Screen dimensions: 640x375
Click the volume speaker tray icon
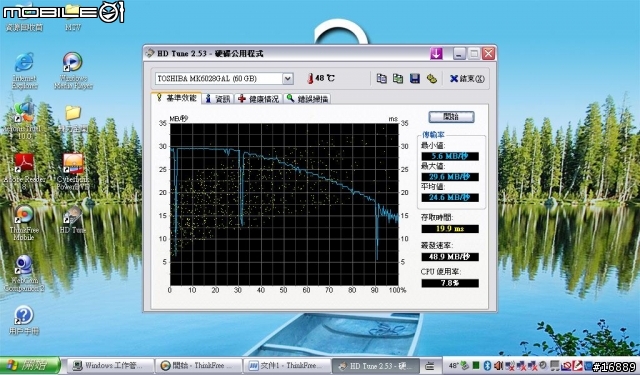click(498, 366)
